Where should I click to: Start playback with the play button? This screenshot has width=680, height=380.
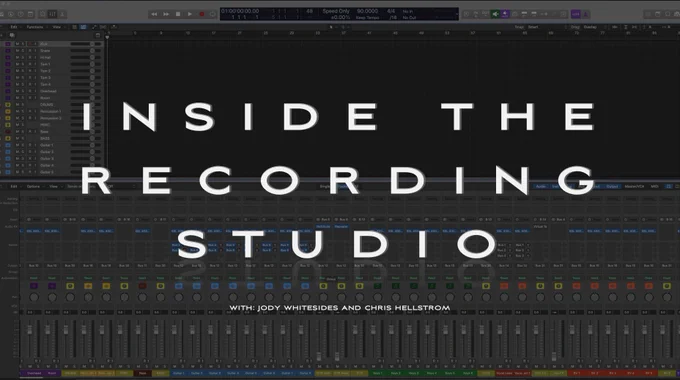tap(190, 14)
